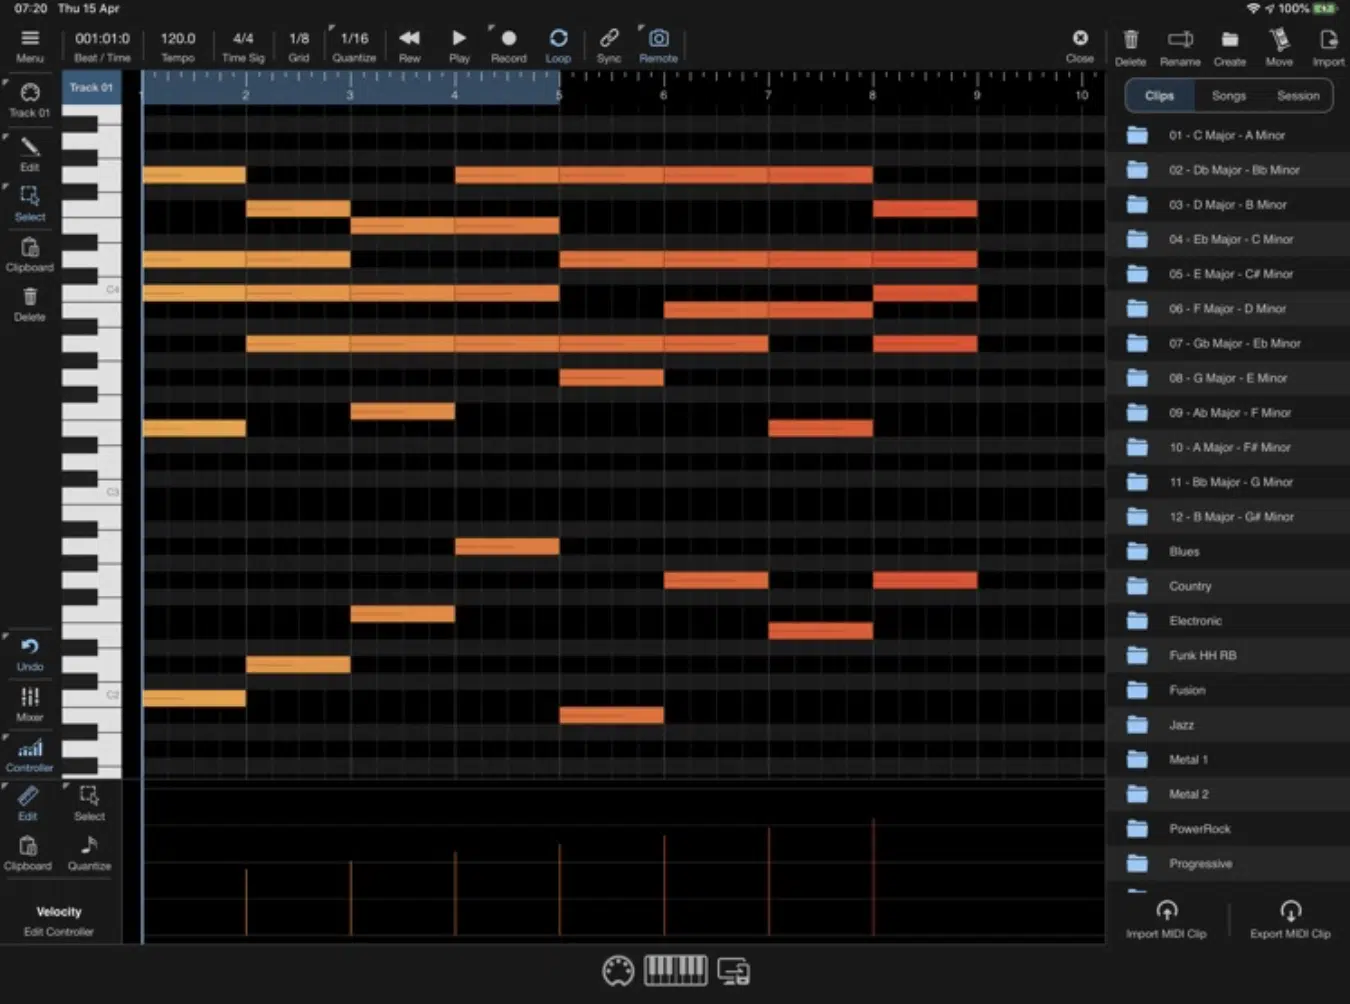1350x1004 pixels.
Task: Select the Edit pencil tool in left sidebar
Action: click(30, 153)
